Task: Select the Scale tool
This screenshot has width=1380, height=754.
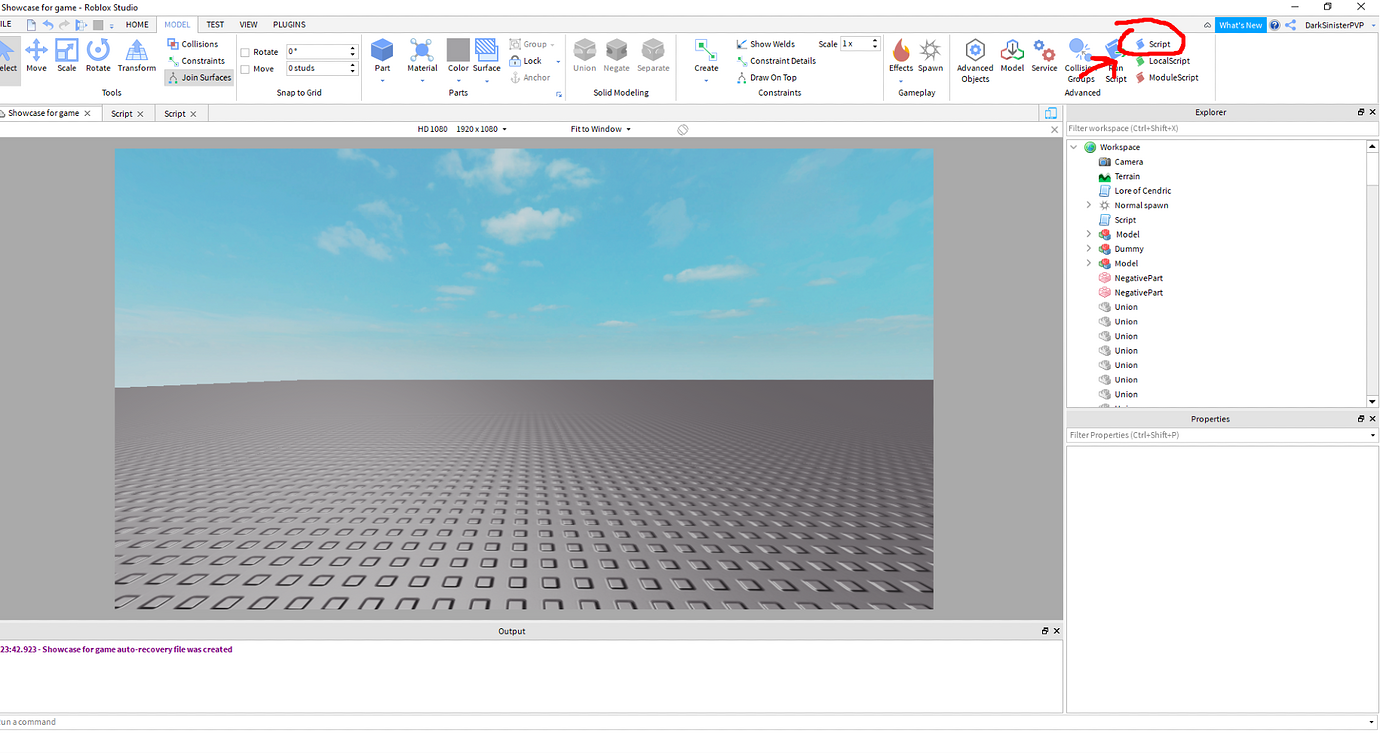Action: [x=67, y=57]
